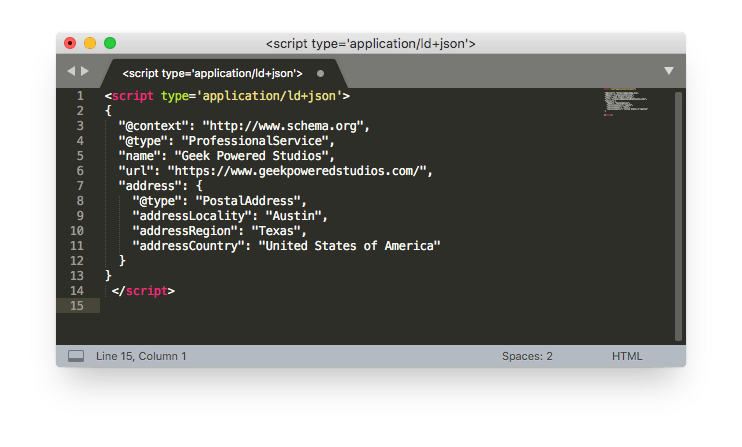Click line number 1 in gutter
This screenshot has height=447, width=742.
pyautogui.click(x=80, y=96)
